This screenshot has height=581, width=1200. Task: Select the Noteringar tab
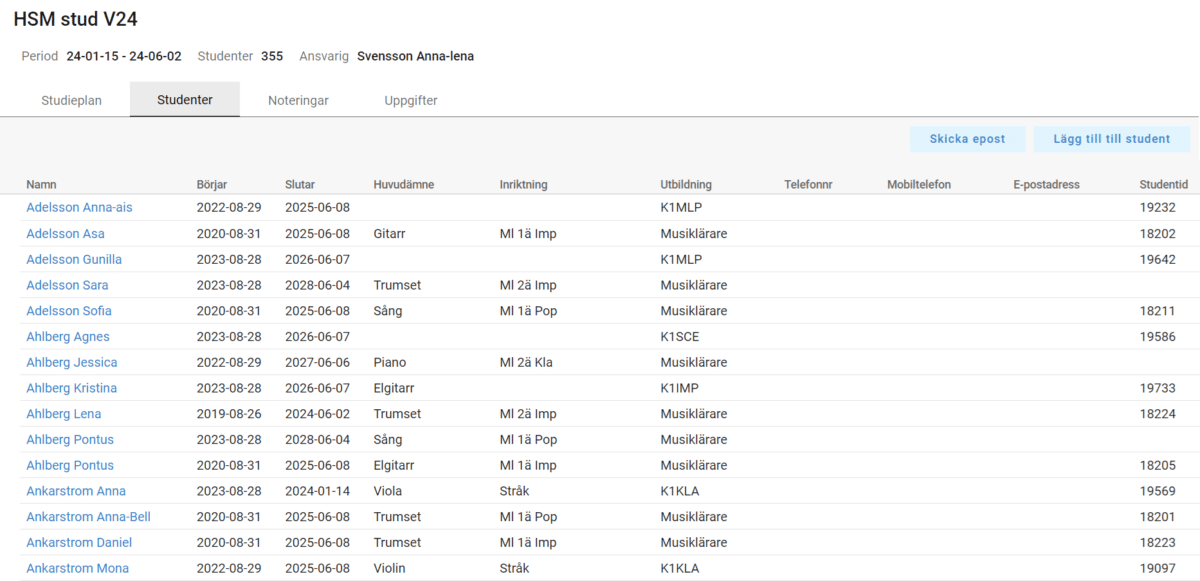298,100
